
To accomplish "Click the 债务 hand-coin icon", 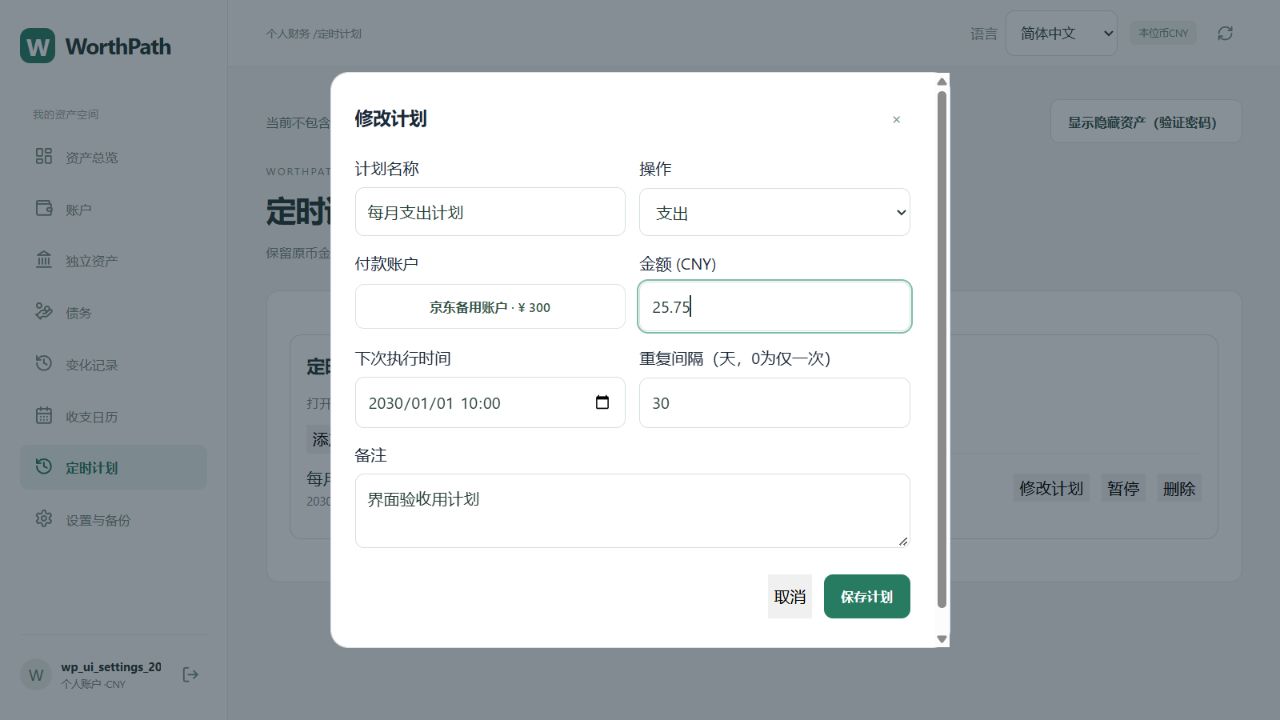I will click(x=44, y=312).
